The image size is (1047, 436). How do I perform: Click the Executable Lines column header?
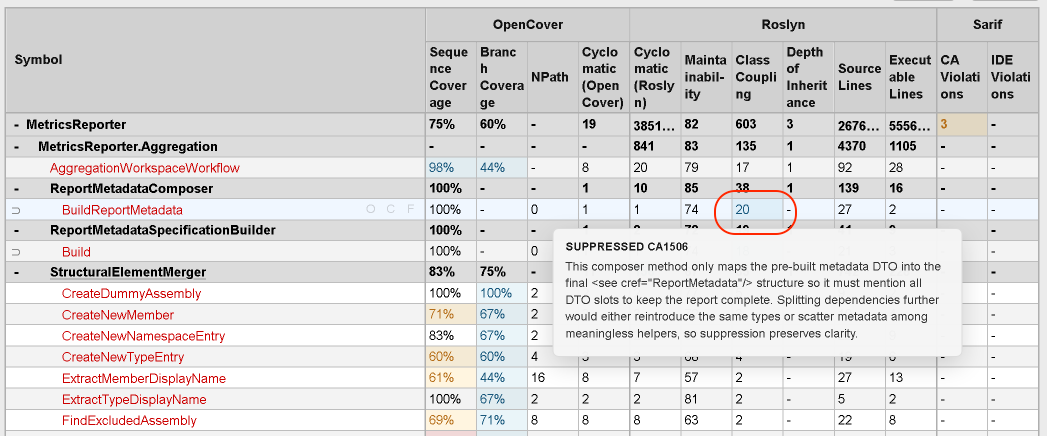tap(909, 77)
